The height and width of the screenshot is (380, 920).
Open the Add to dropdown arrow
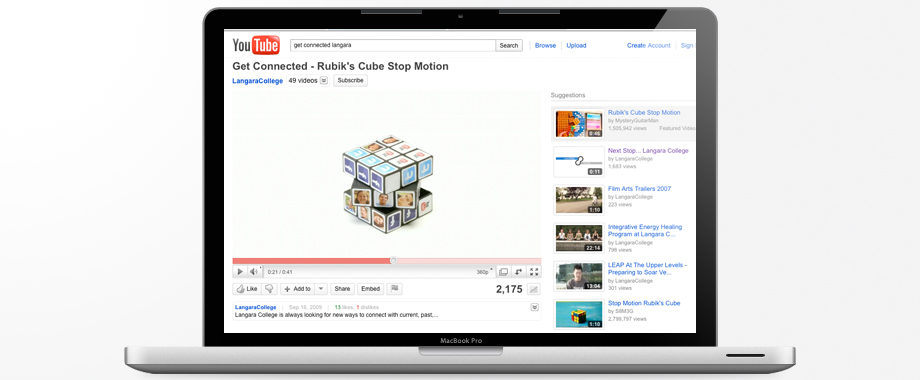pos(321,289)
